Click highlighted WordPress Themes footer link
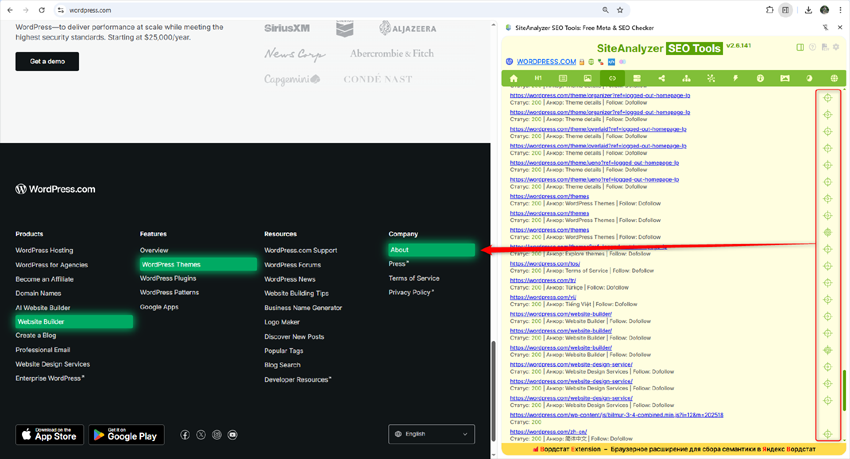850x459 pixels. [198, 264]
